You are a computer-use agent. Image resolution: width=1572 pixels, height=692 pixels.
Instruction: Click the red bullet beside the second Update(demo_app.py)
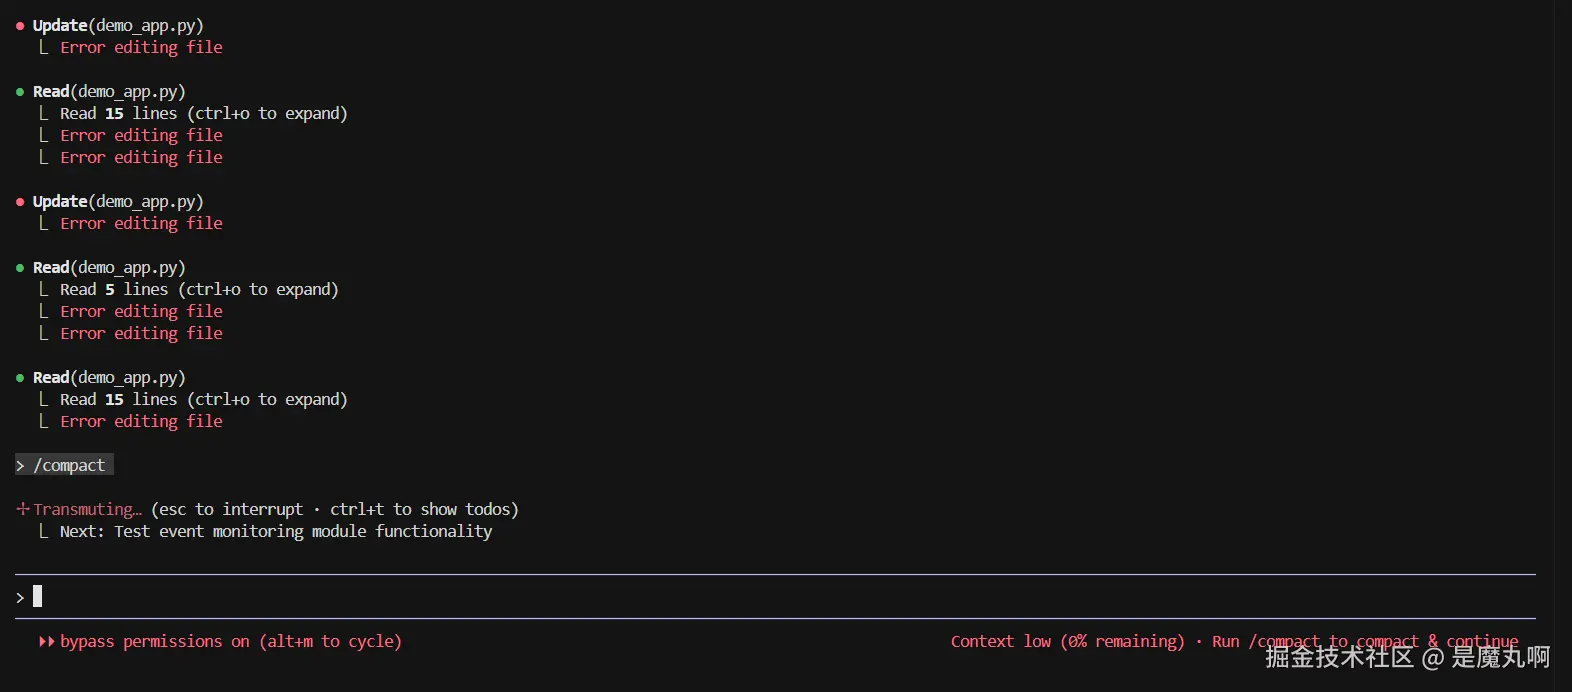[20, 202]
